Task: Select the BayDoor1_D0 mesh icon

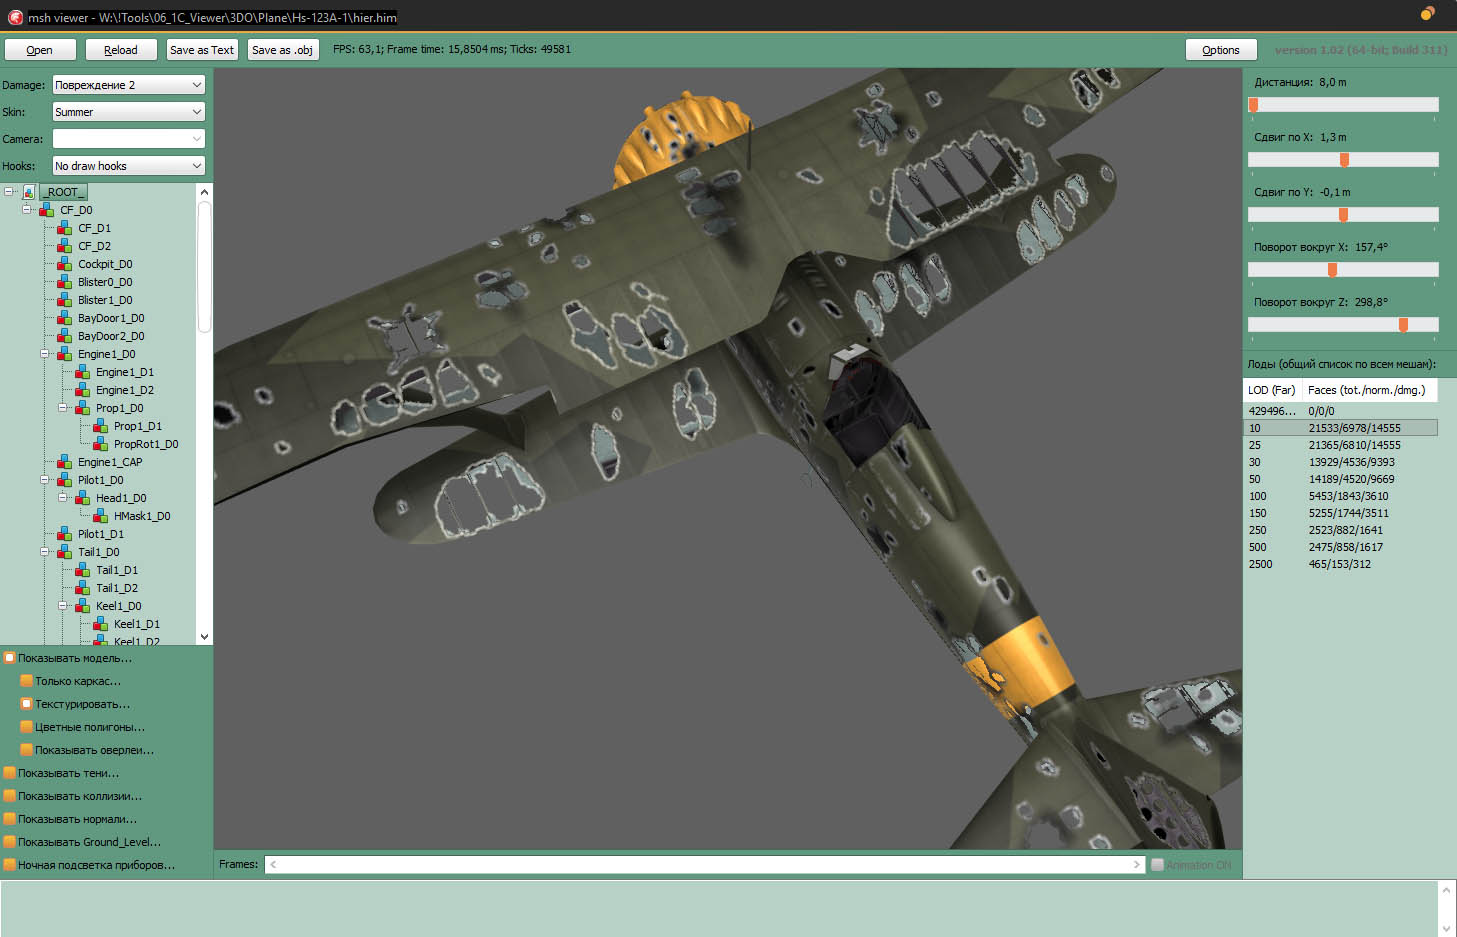Action: pos(64,318)
